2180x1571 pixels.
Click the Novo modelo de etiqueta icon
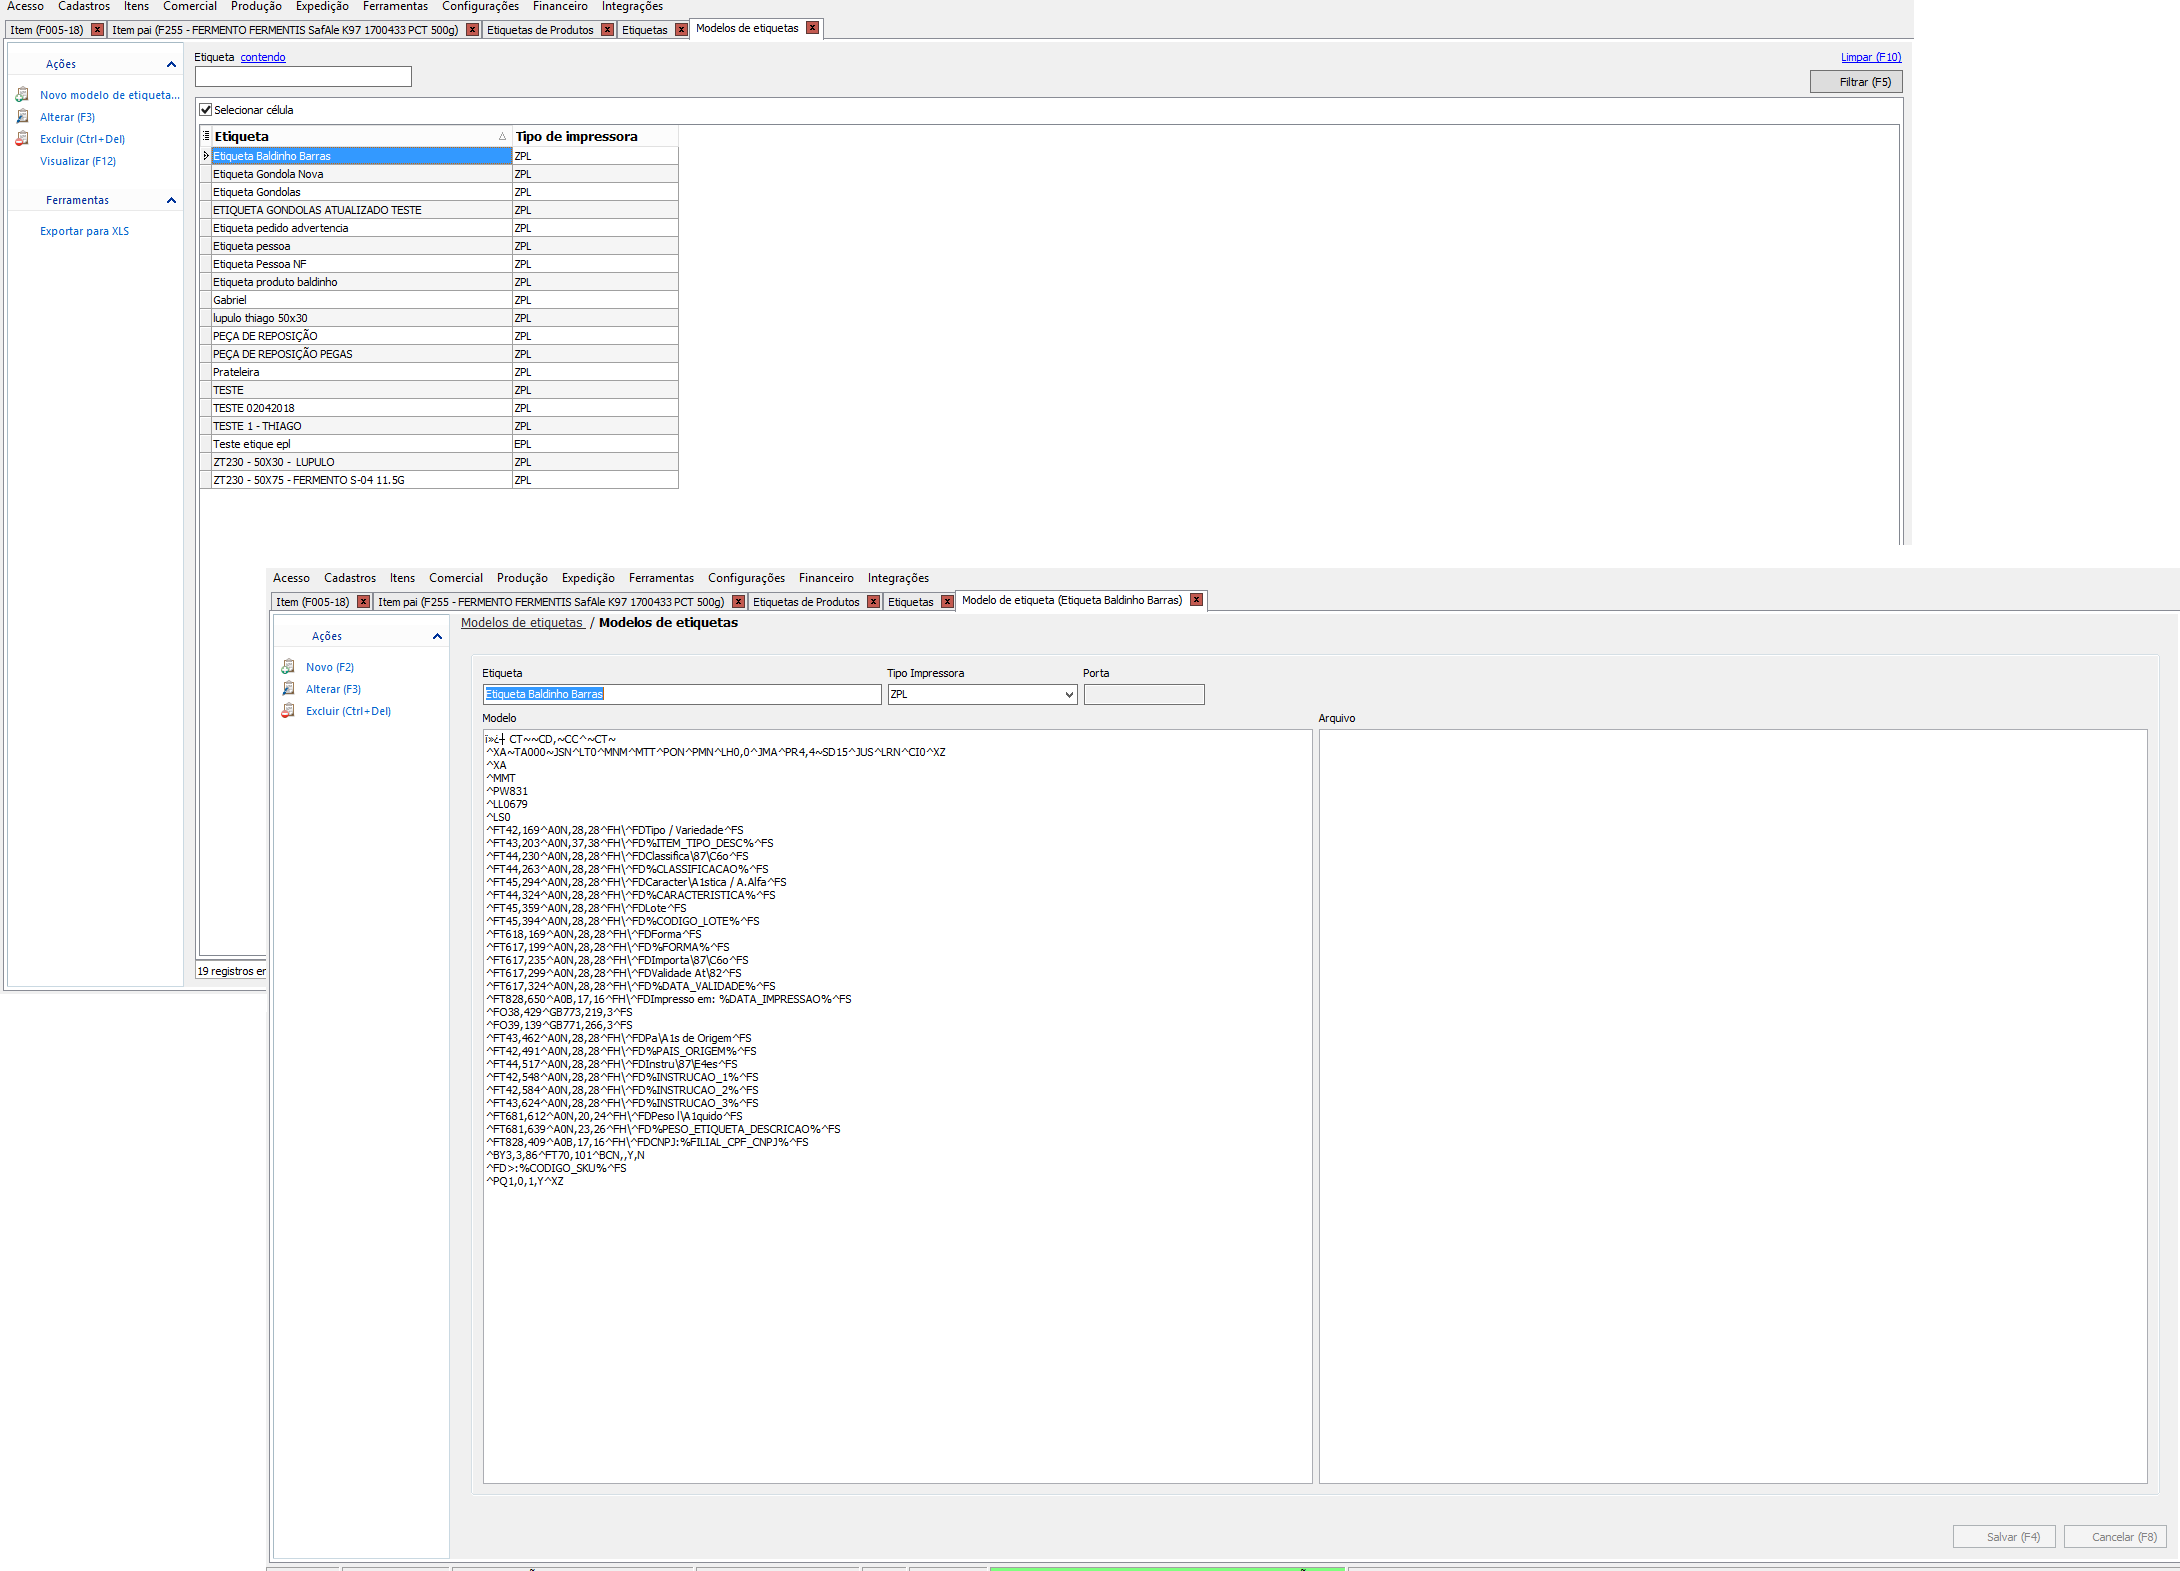pos(22,95)
